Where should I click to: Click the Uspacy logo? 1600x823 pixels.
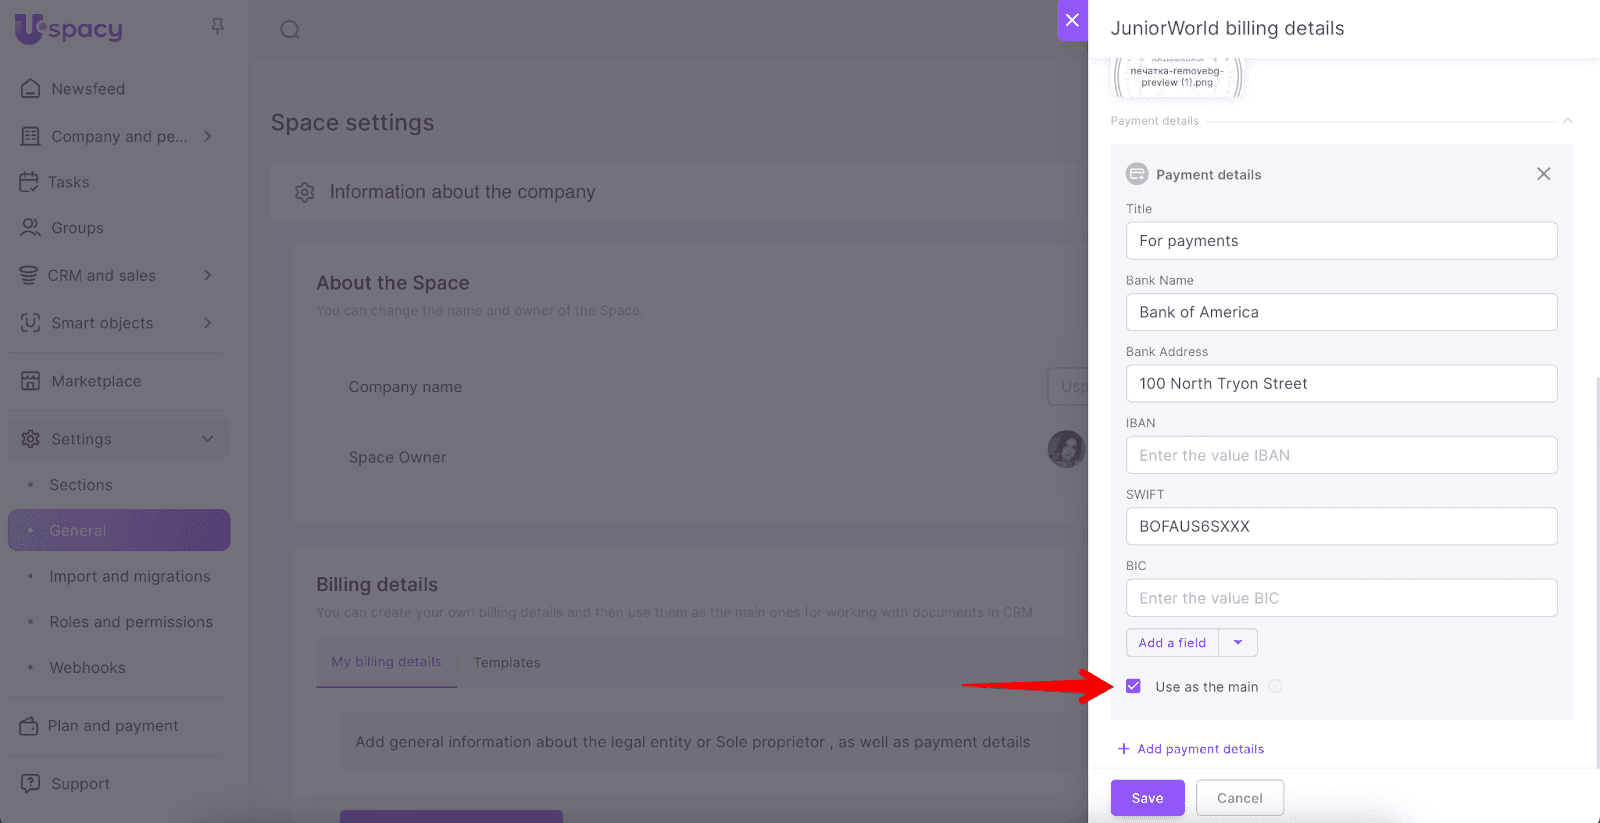pyautogui.click(x=69, y=29)
